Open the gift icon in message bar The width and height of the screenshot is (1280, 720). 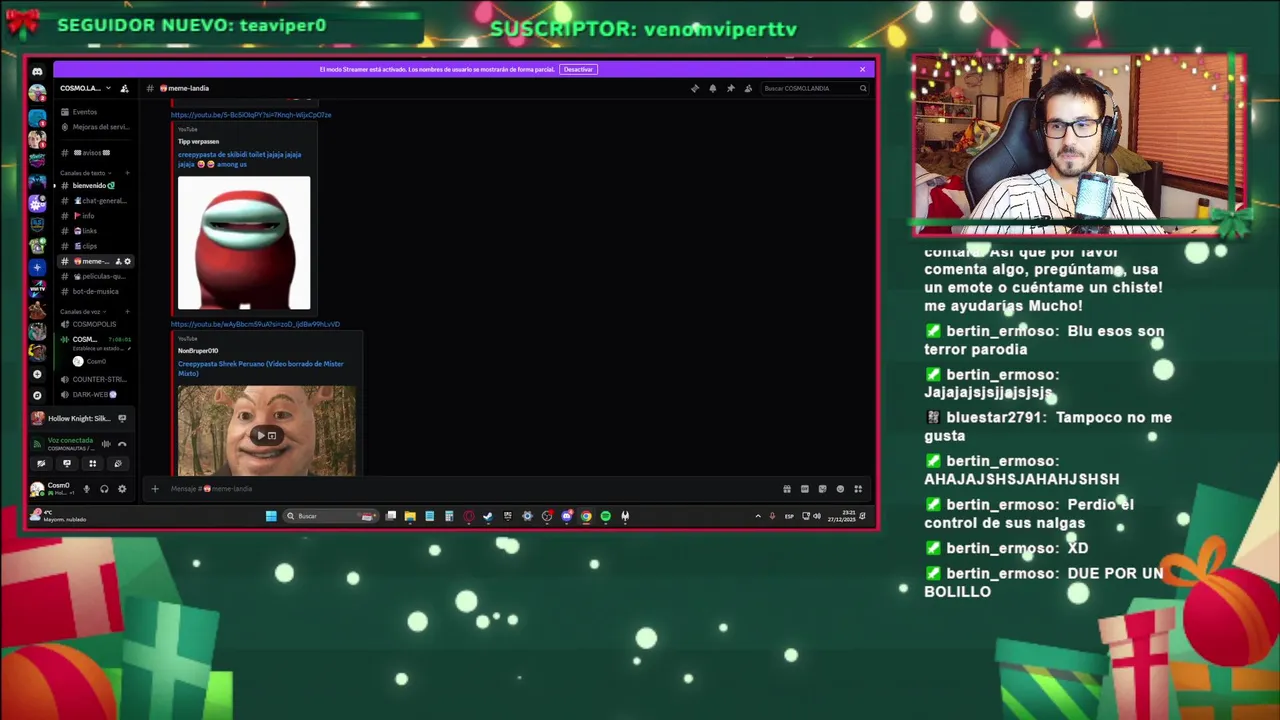787,489
